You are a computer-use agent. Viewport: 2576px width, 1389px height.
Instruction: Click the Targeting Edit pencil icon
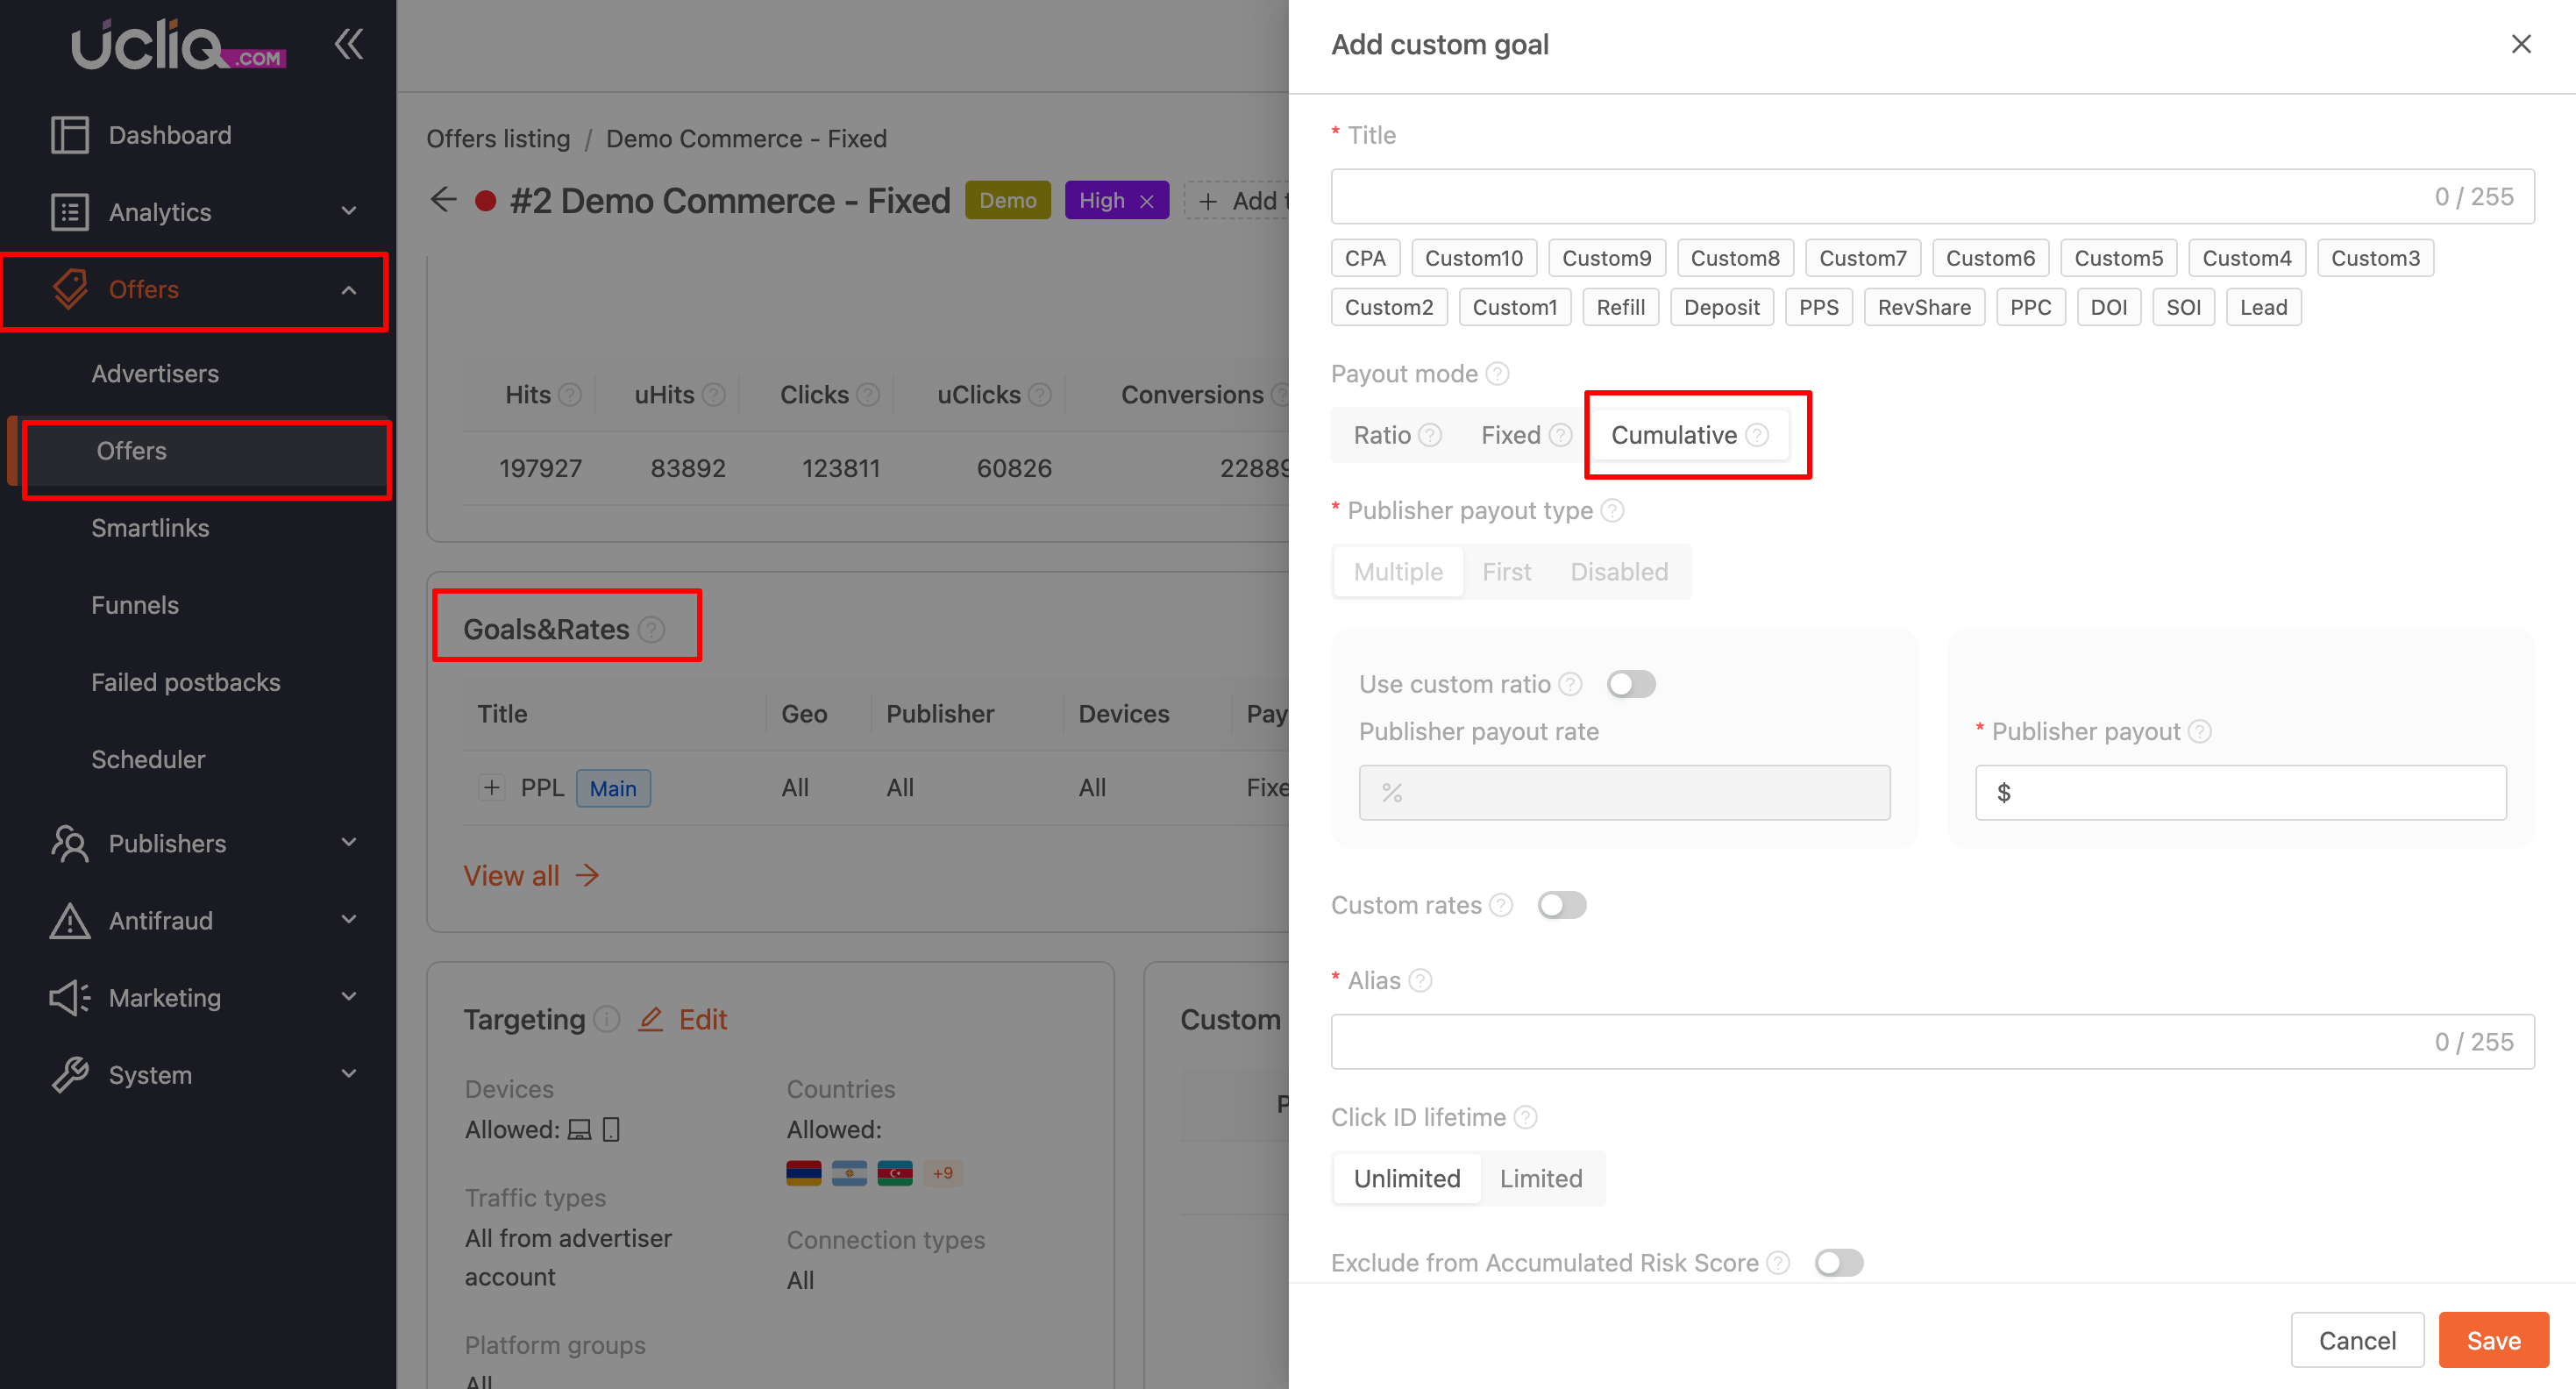tap(651, 1019)
